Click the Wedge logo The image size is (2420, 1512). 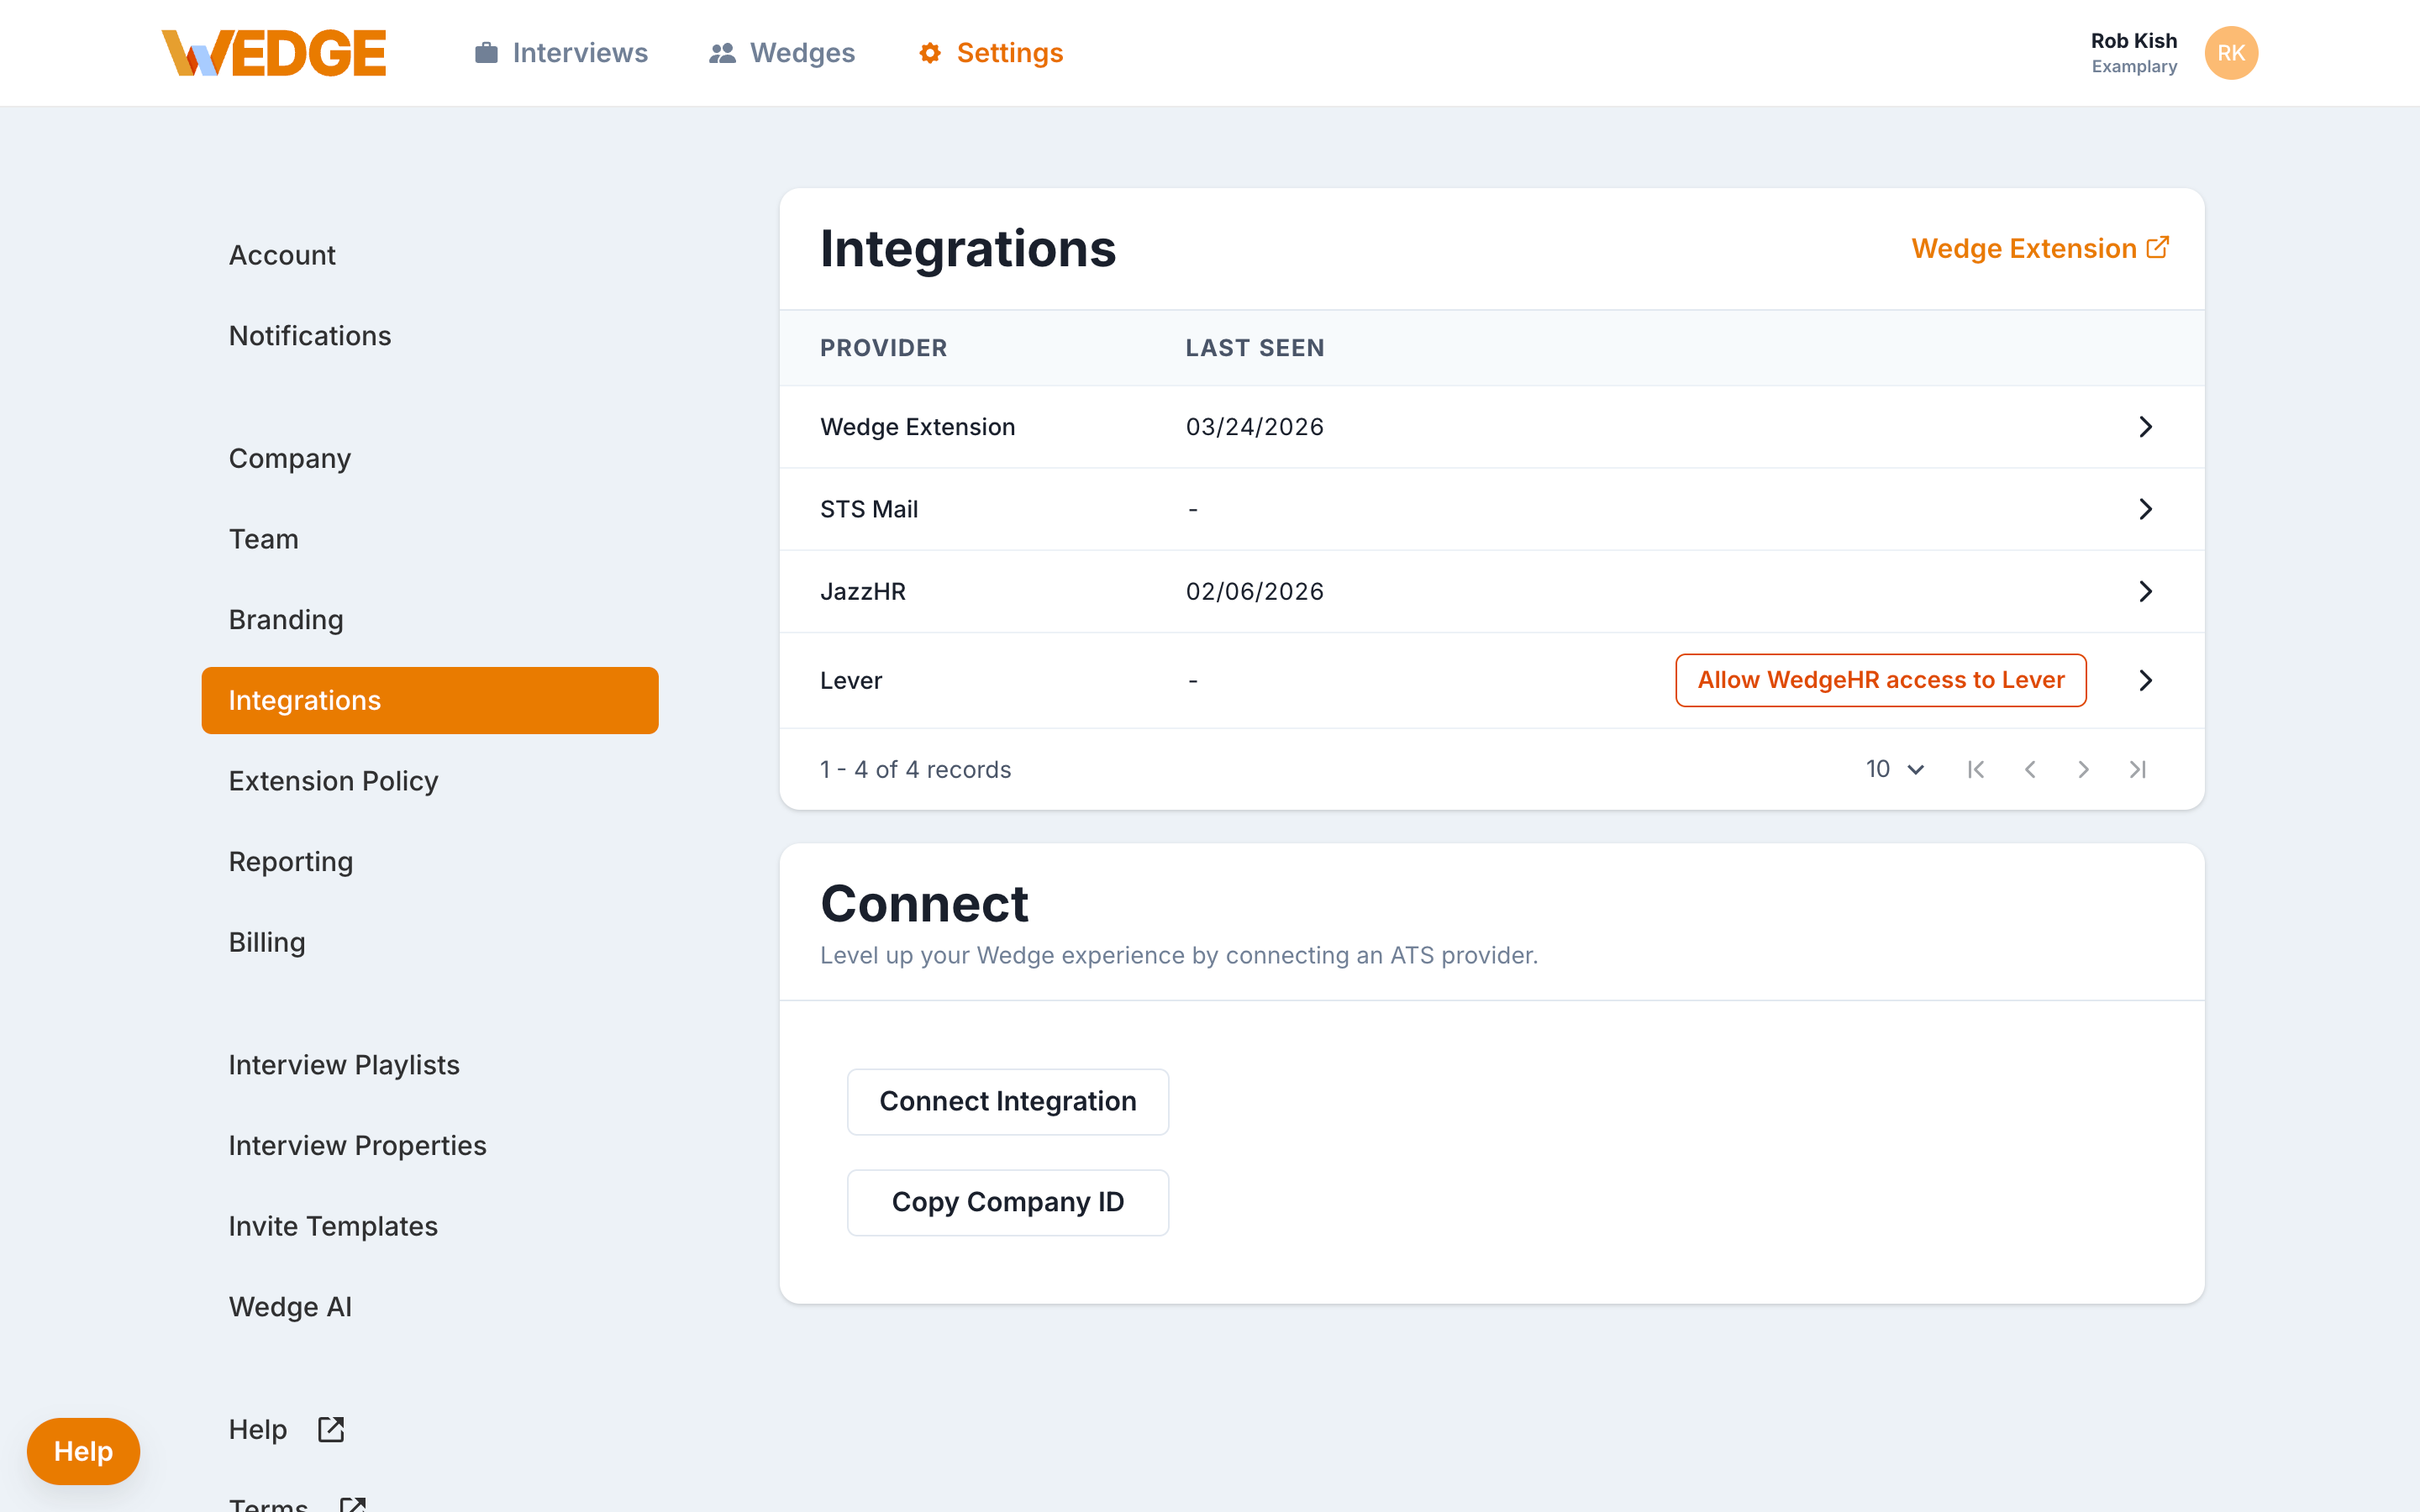[x=273, y=52]
